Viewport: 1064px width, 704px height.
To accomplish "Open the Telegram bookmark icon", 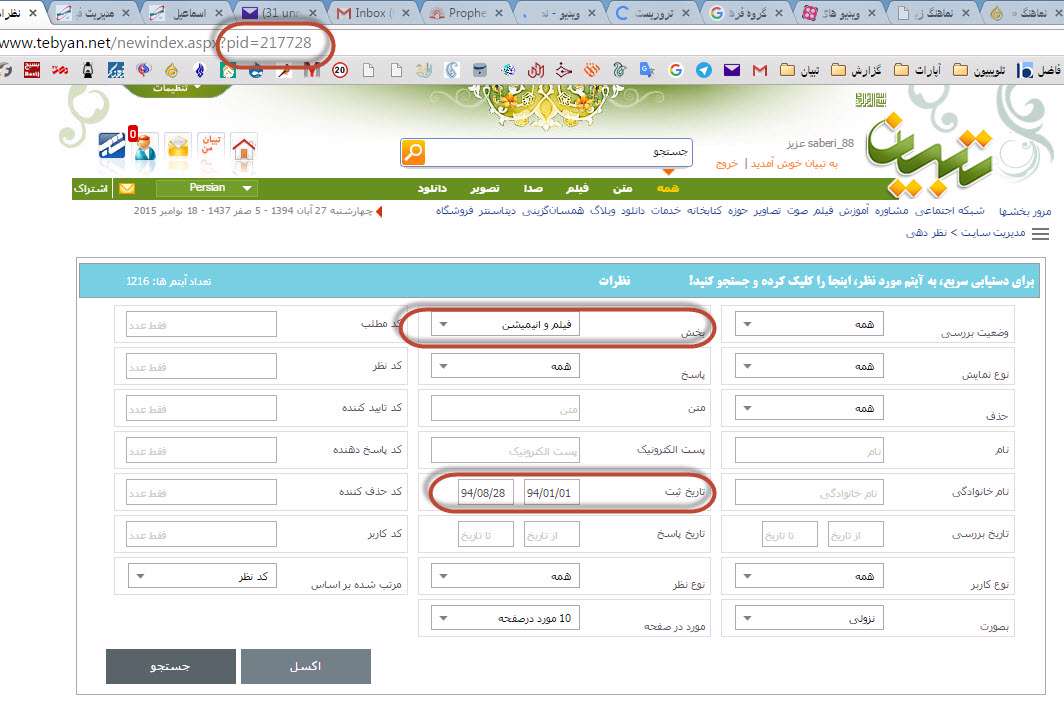I will (704, 71).
